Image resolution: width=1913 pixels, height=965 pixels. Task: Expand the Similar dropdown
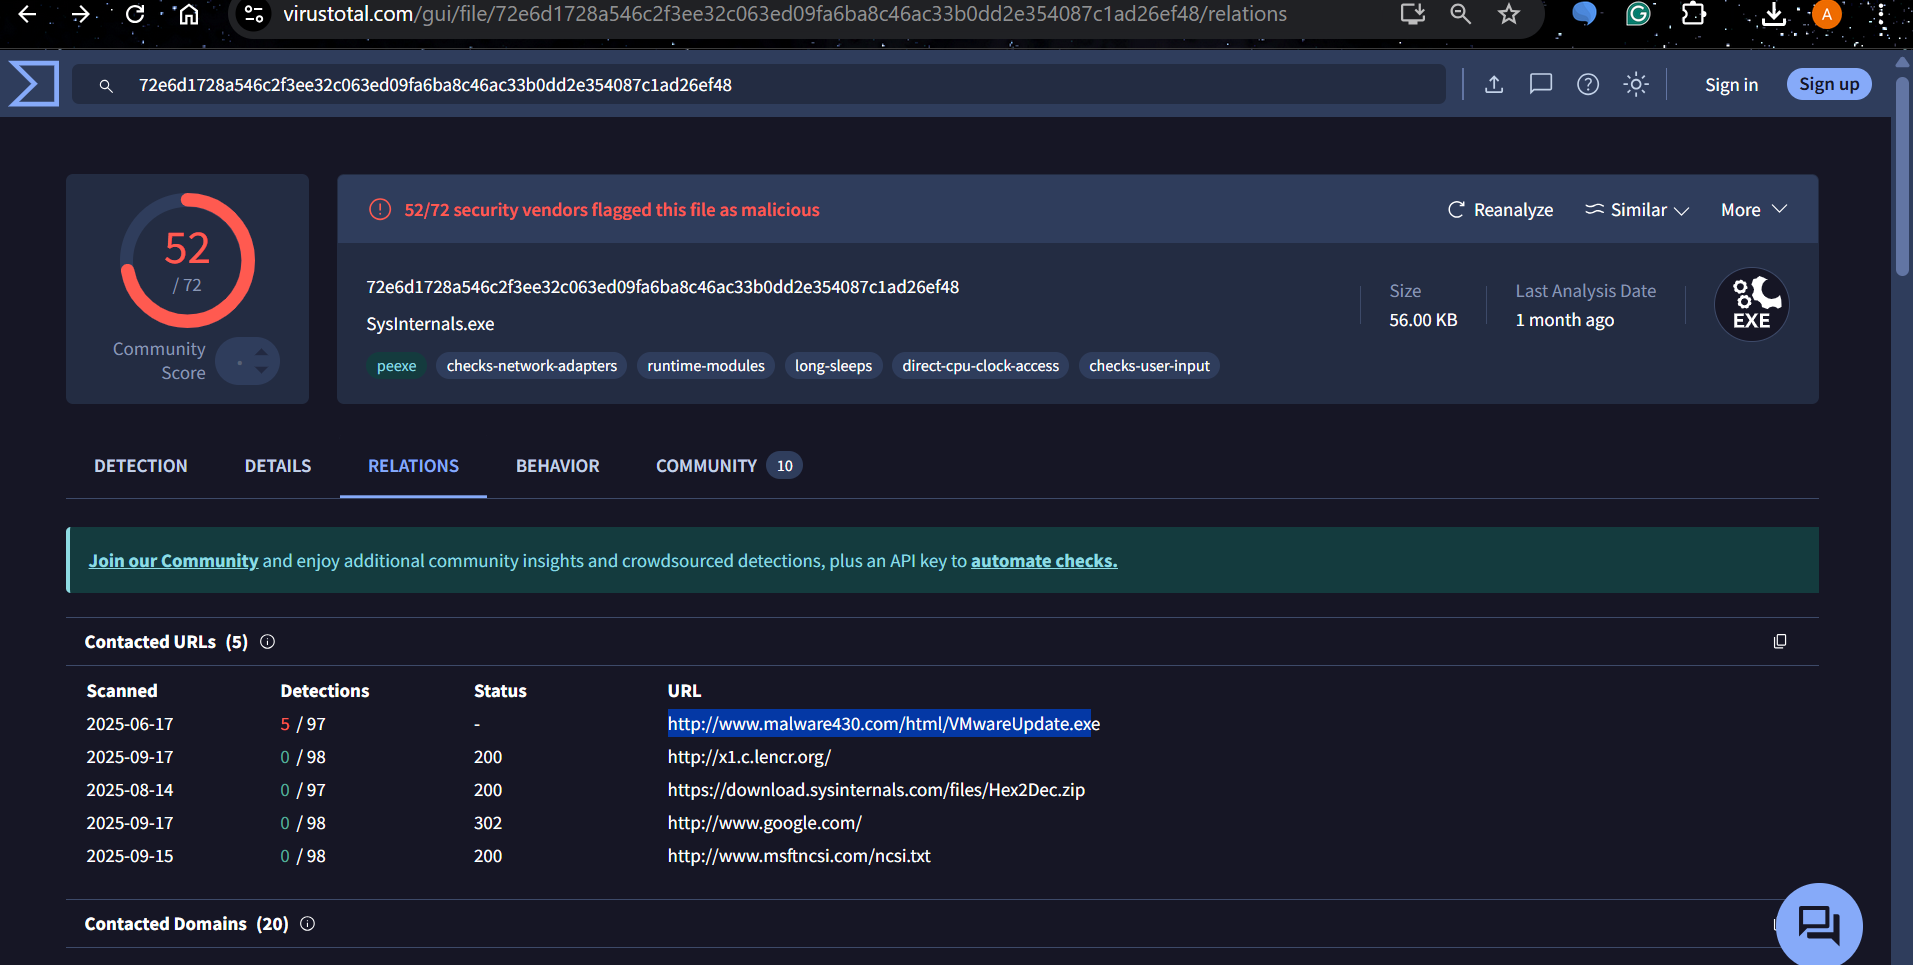[1637, 210]
